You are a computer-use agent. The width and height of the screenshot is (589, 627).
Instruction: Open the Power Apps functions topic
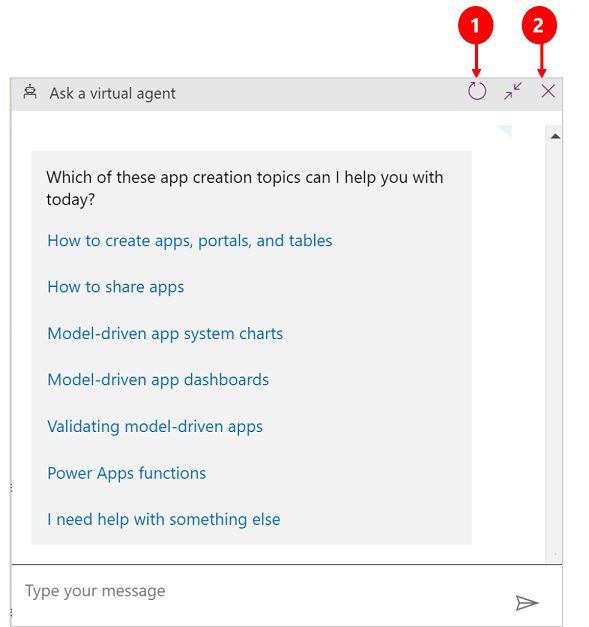point(126,473)
